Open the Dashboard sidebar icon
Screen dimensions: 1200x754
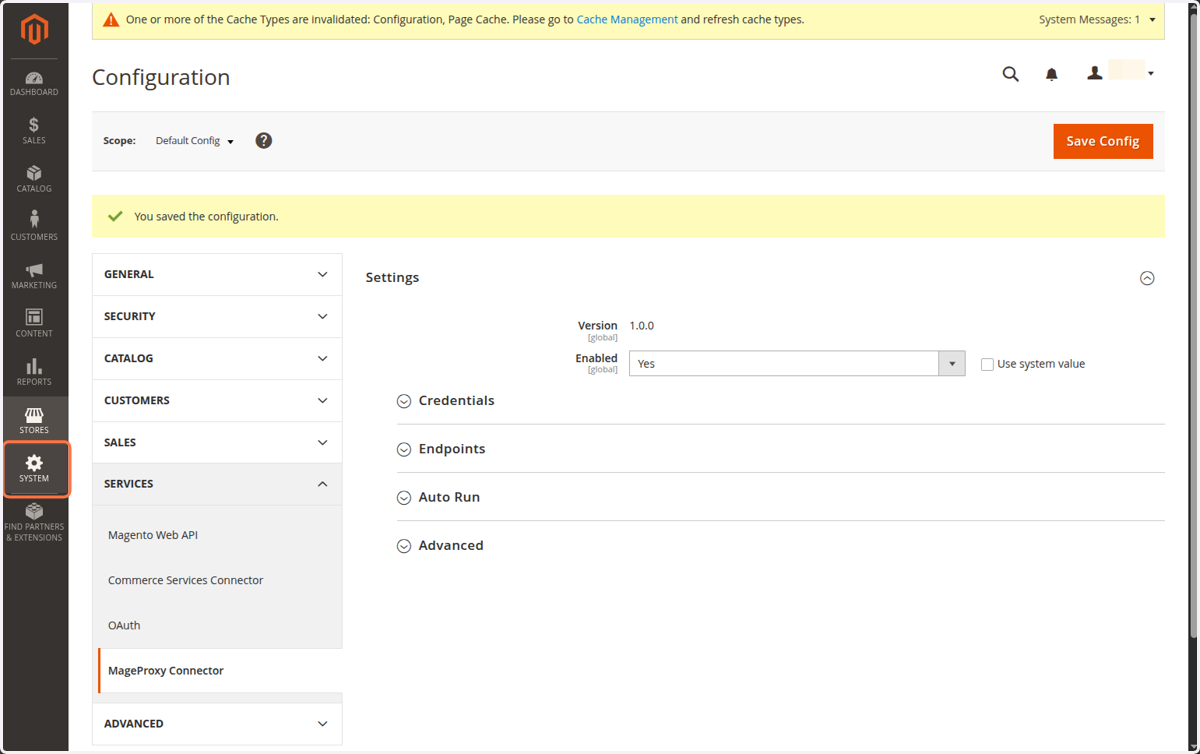click(x=34, y=84)
